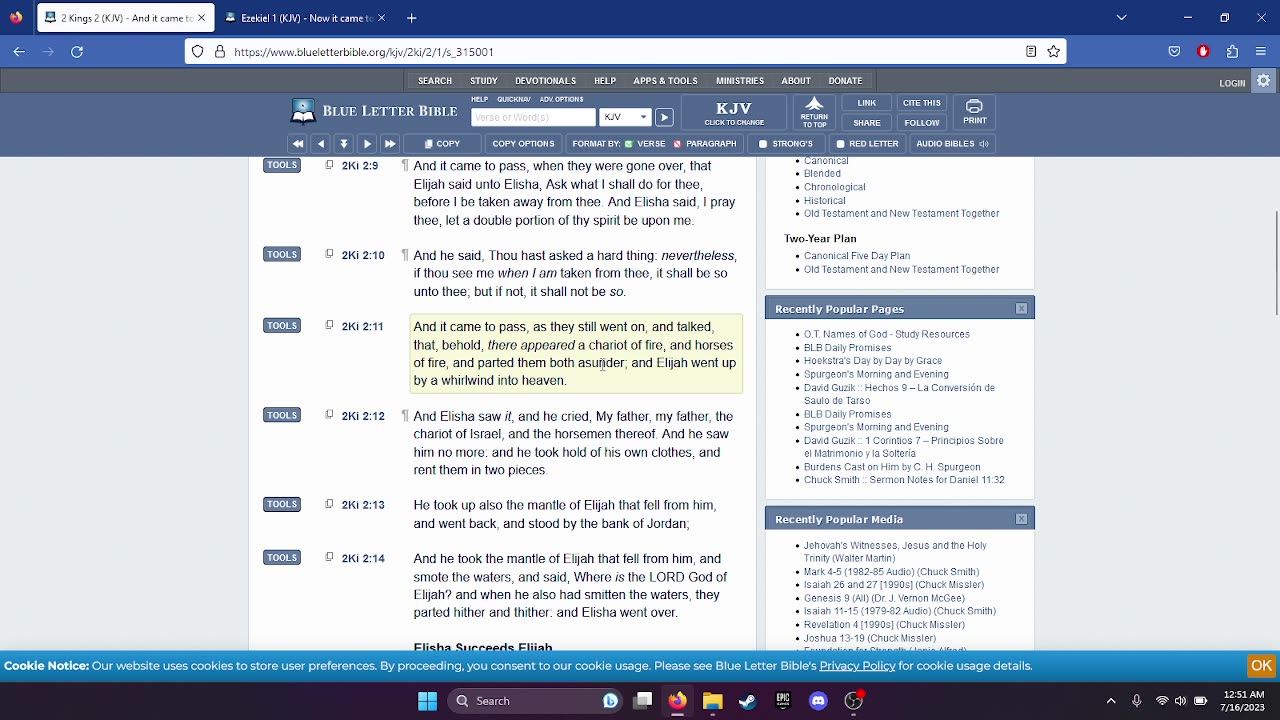
Task: Open the Devotionals menu
Action: pos(545,81)
